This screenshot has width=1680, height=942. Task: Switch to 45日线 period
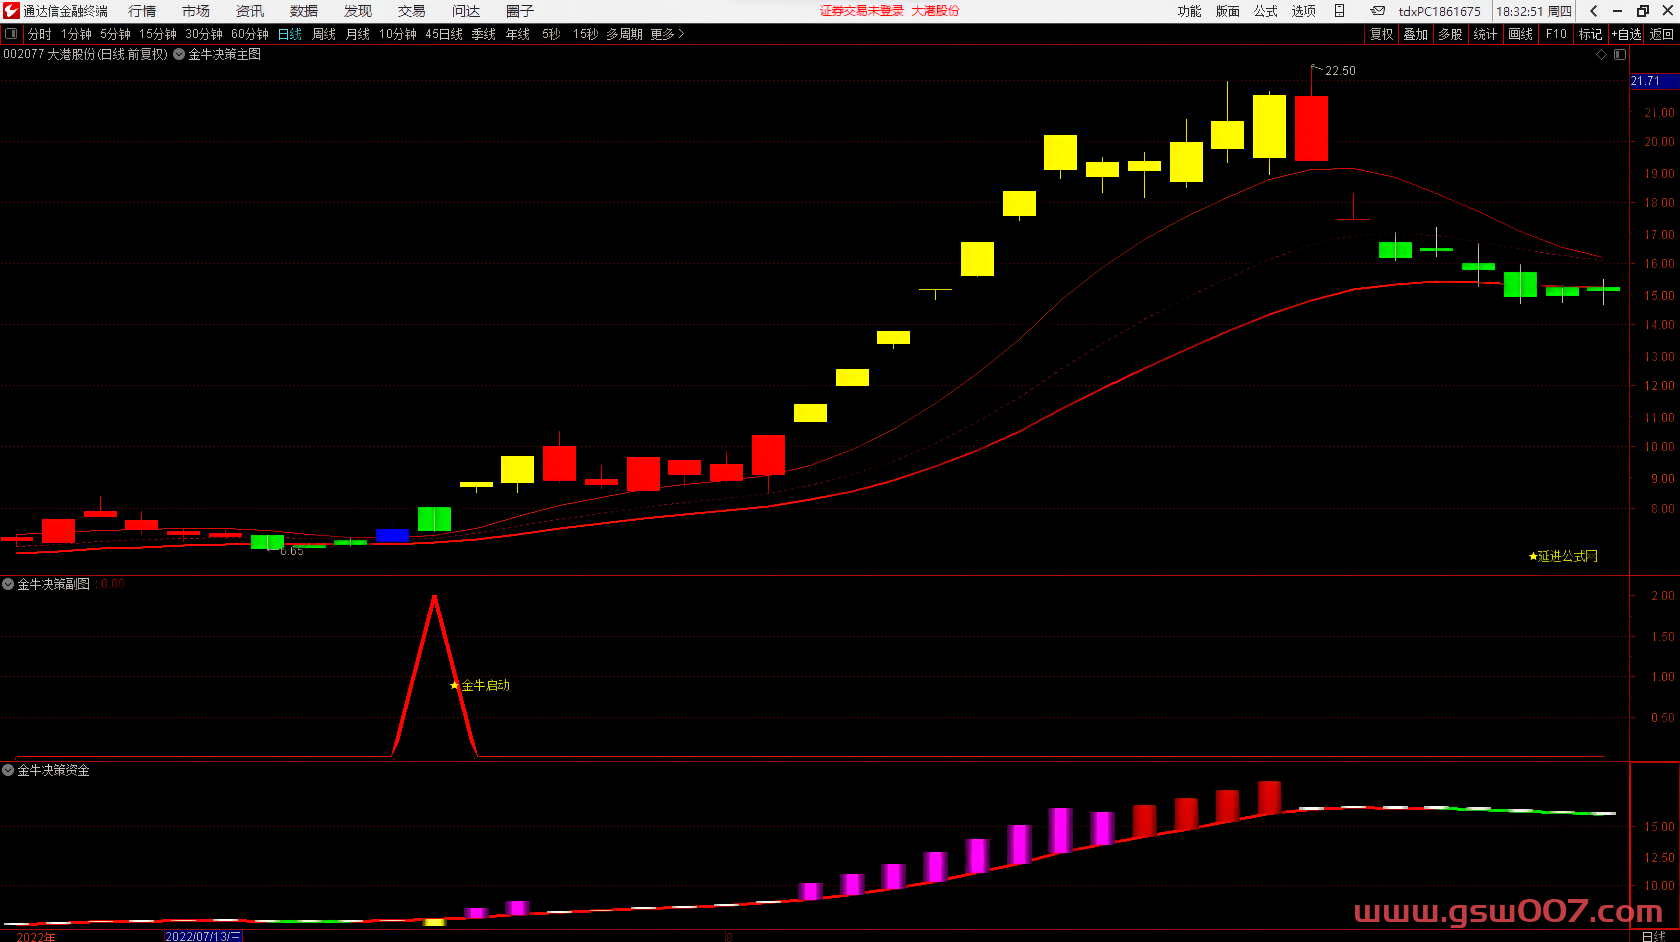click(444, 34)
